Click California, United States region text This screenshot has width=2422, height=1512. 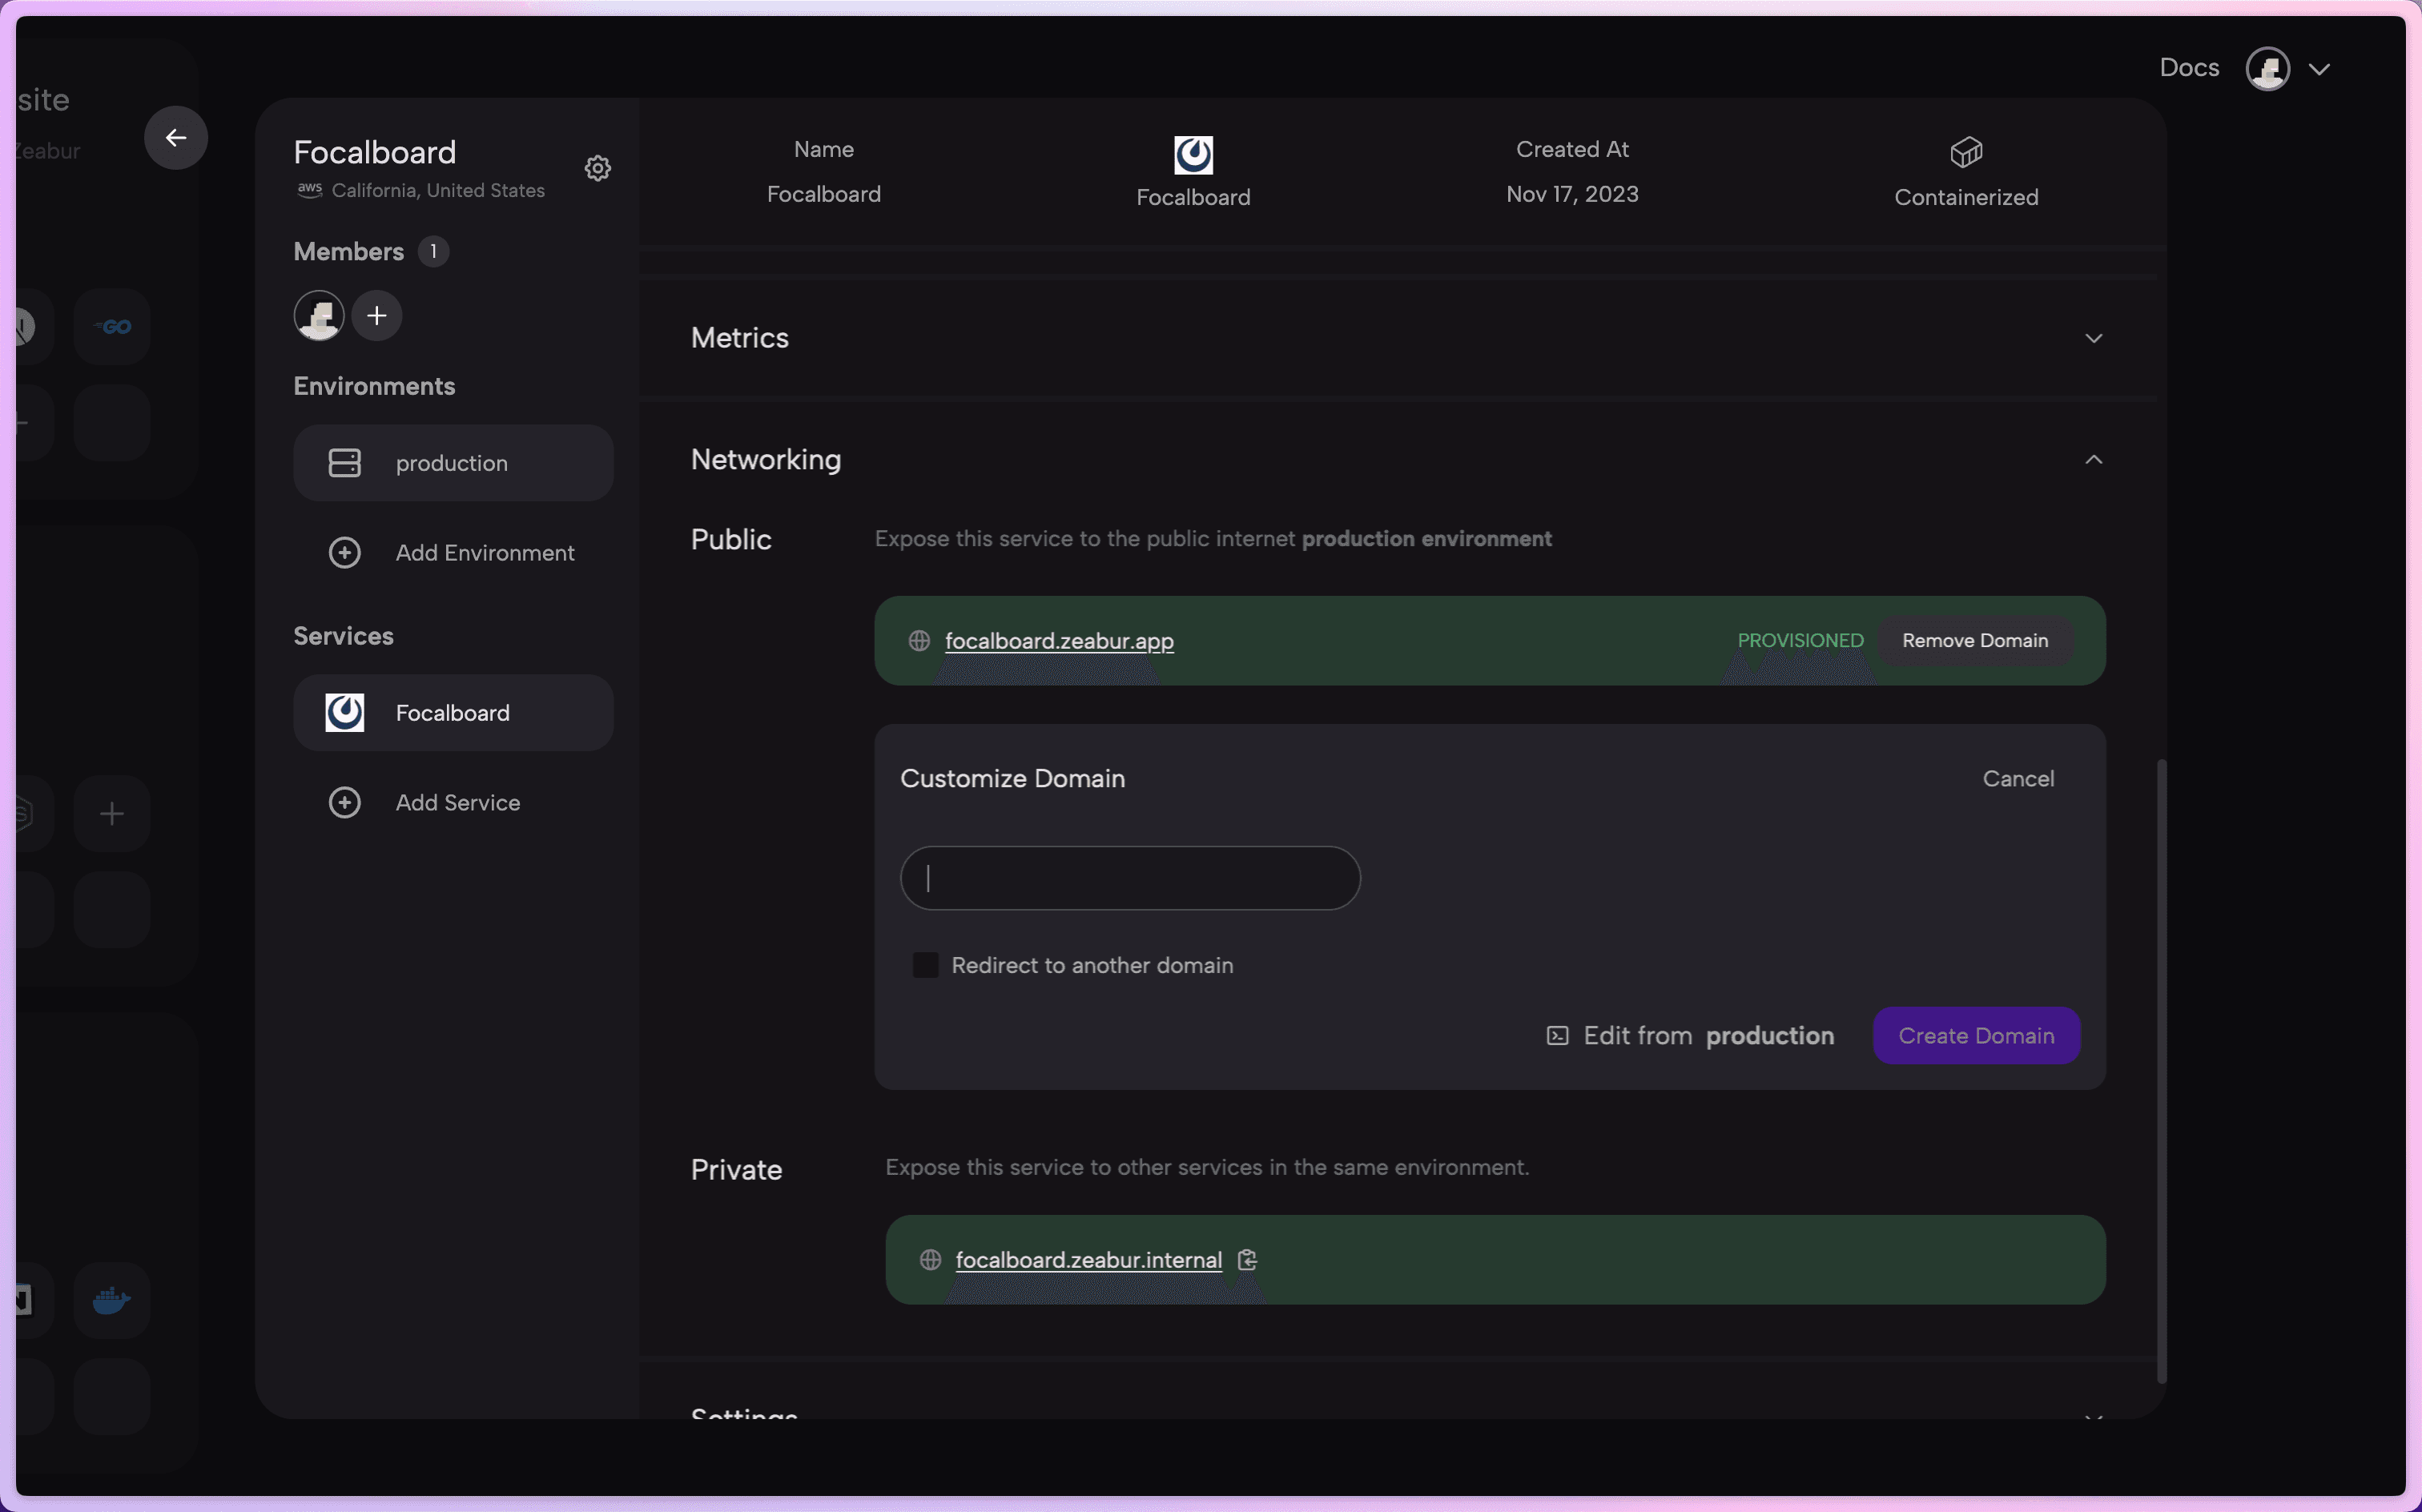click(x=438, y=190)
